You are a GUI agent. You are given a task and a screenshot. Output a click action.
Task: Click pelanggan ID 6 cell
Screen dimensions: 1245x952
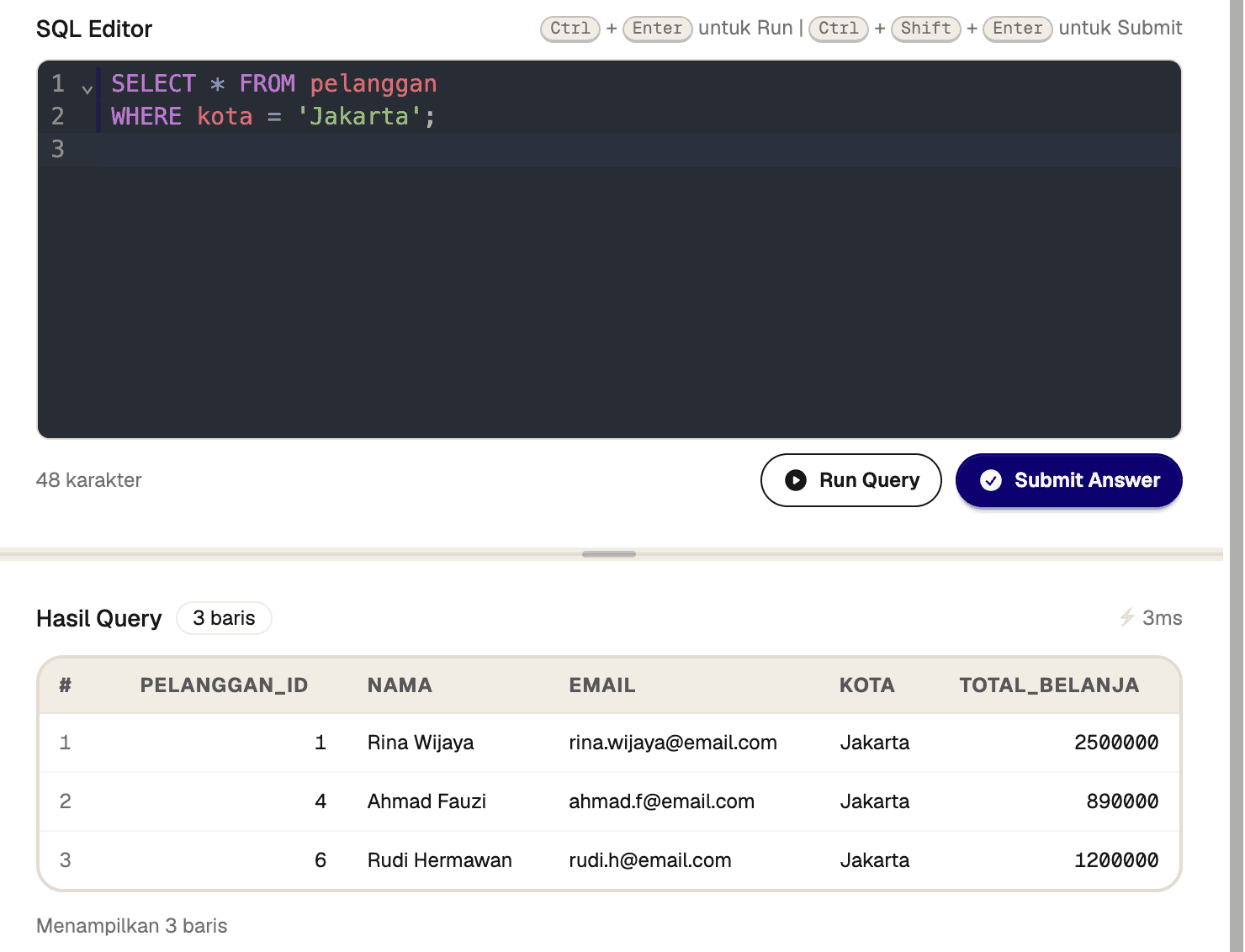(x=321, y=860)
